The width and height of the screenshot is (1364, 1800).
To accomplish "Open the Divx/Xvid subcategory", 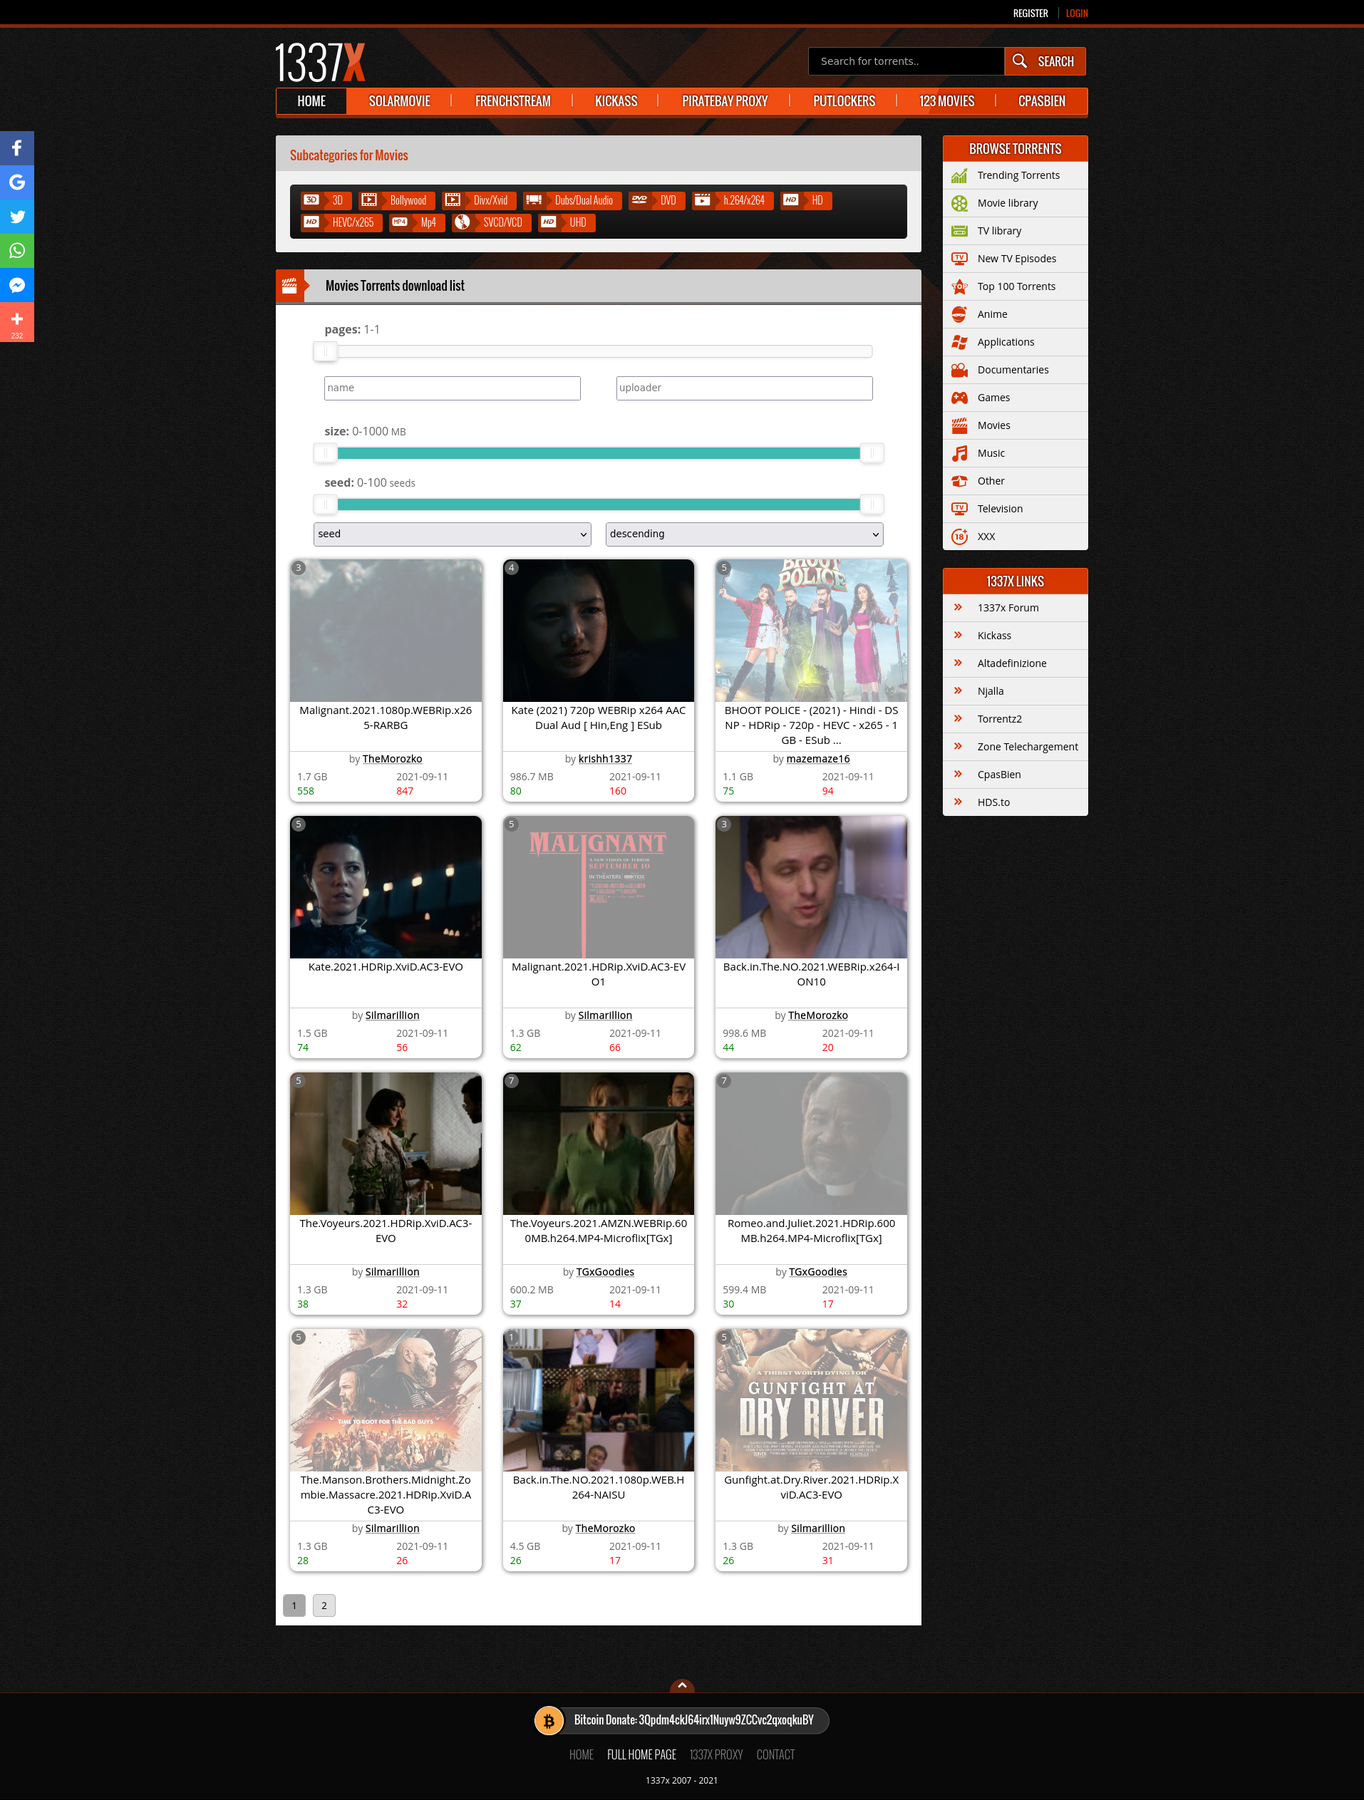I will coord(479,200).
